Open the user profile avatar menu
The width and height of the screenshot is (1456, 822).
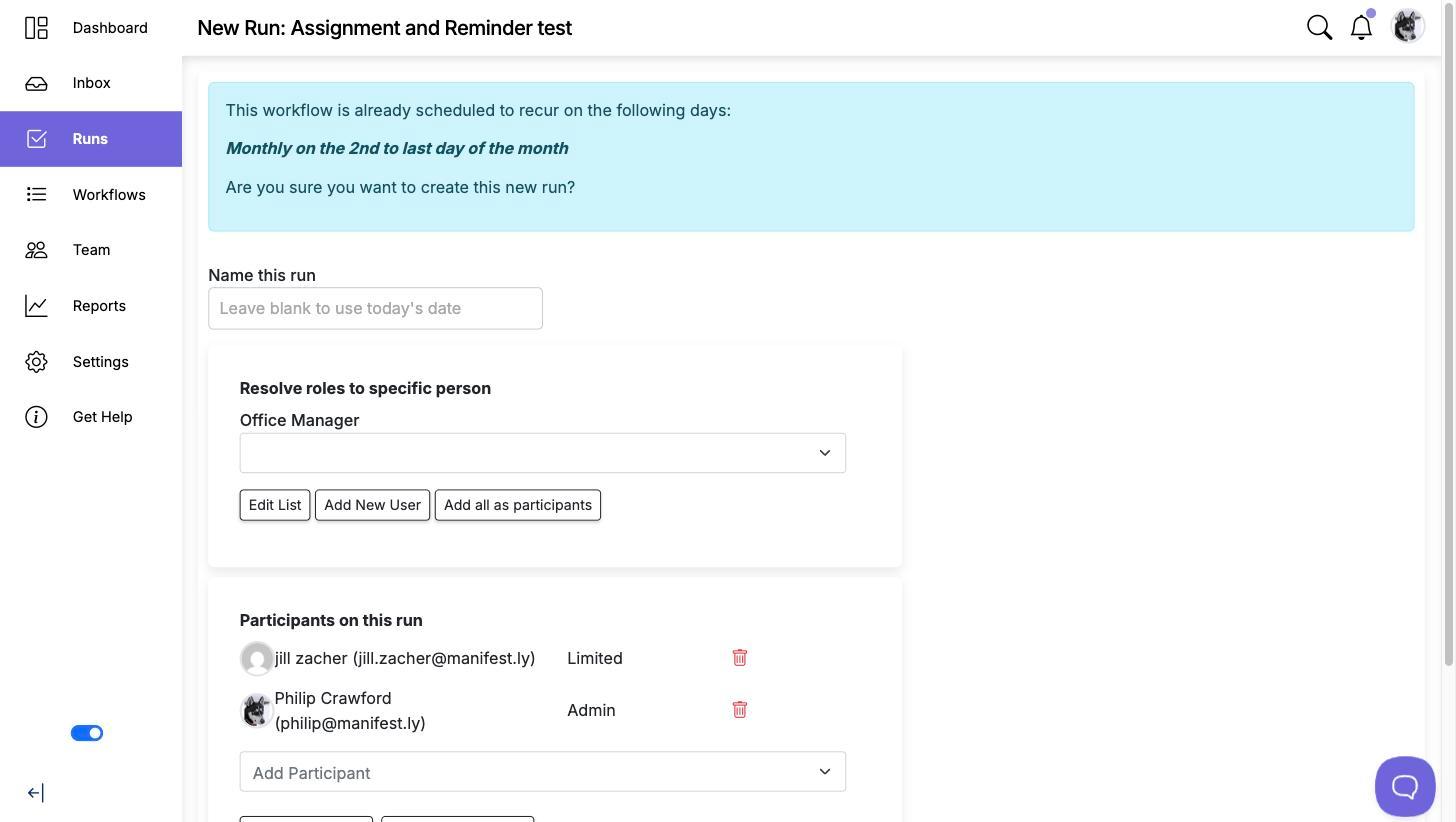pyautogui.click(x=1408, y=26)
